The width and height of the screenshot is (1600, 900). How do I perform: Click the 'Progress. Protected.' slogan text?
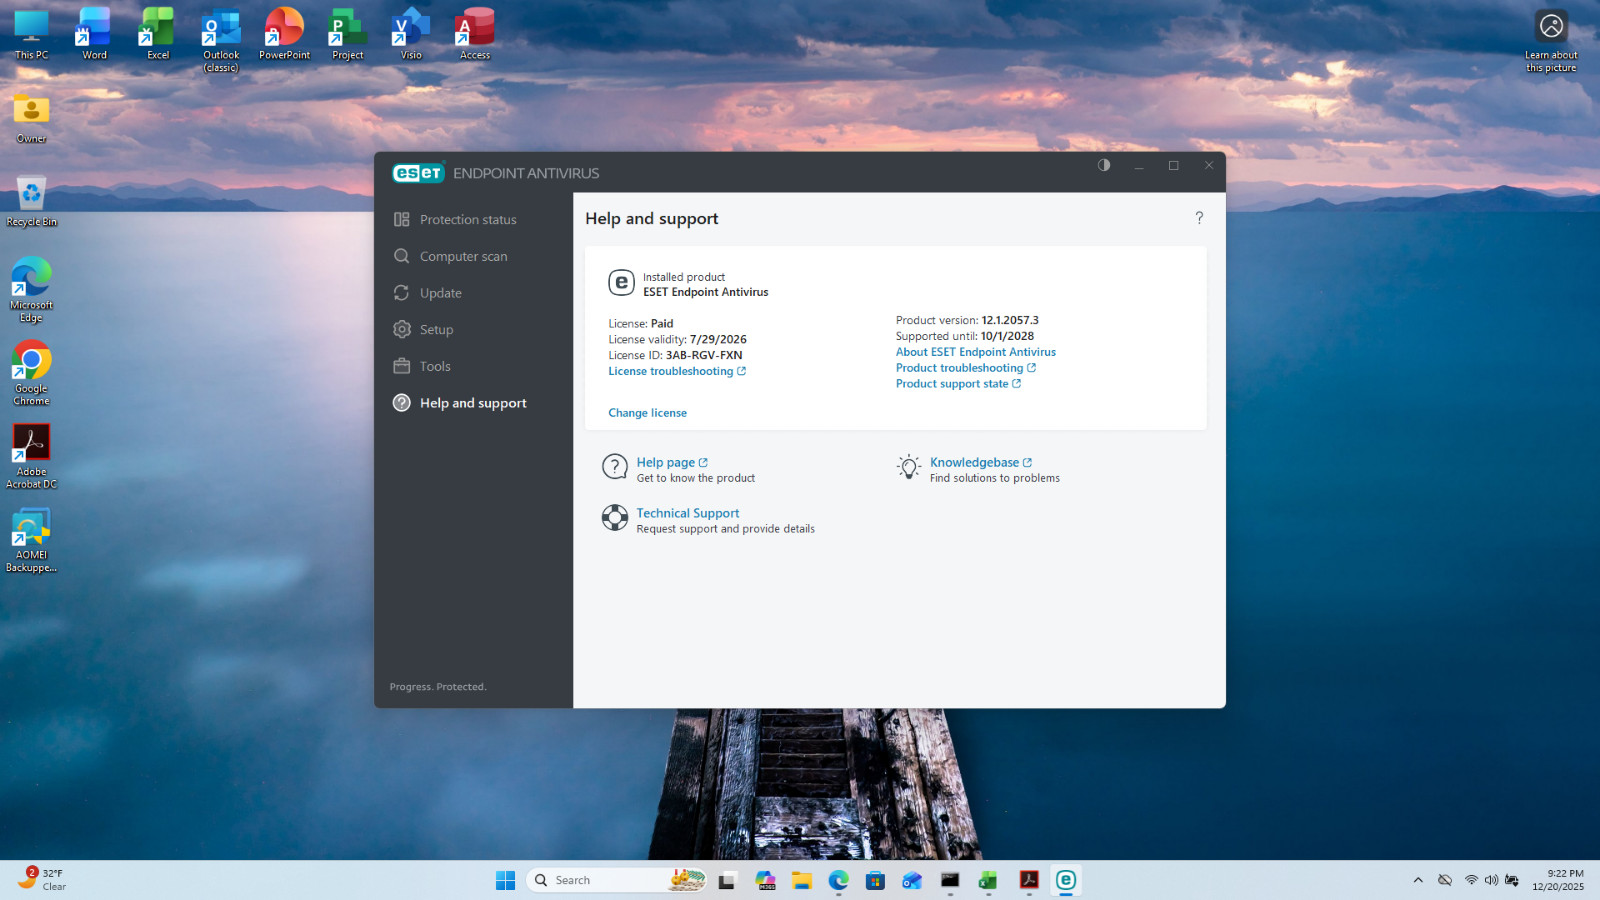click(x=438, y=687)
